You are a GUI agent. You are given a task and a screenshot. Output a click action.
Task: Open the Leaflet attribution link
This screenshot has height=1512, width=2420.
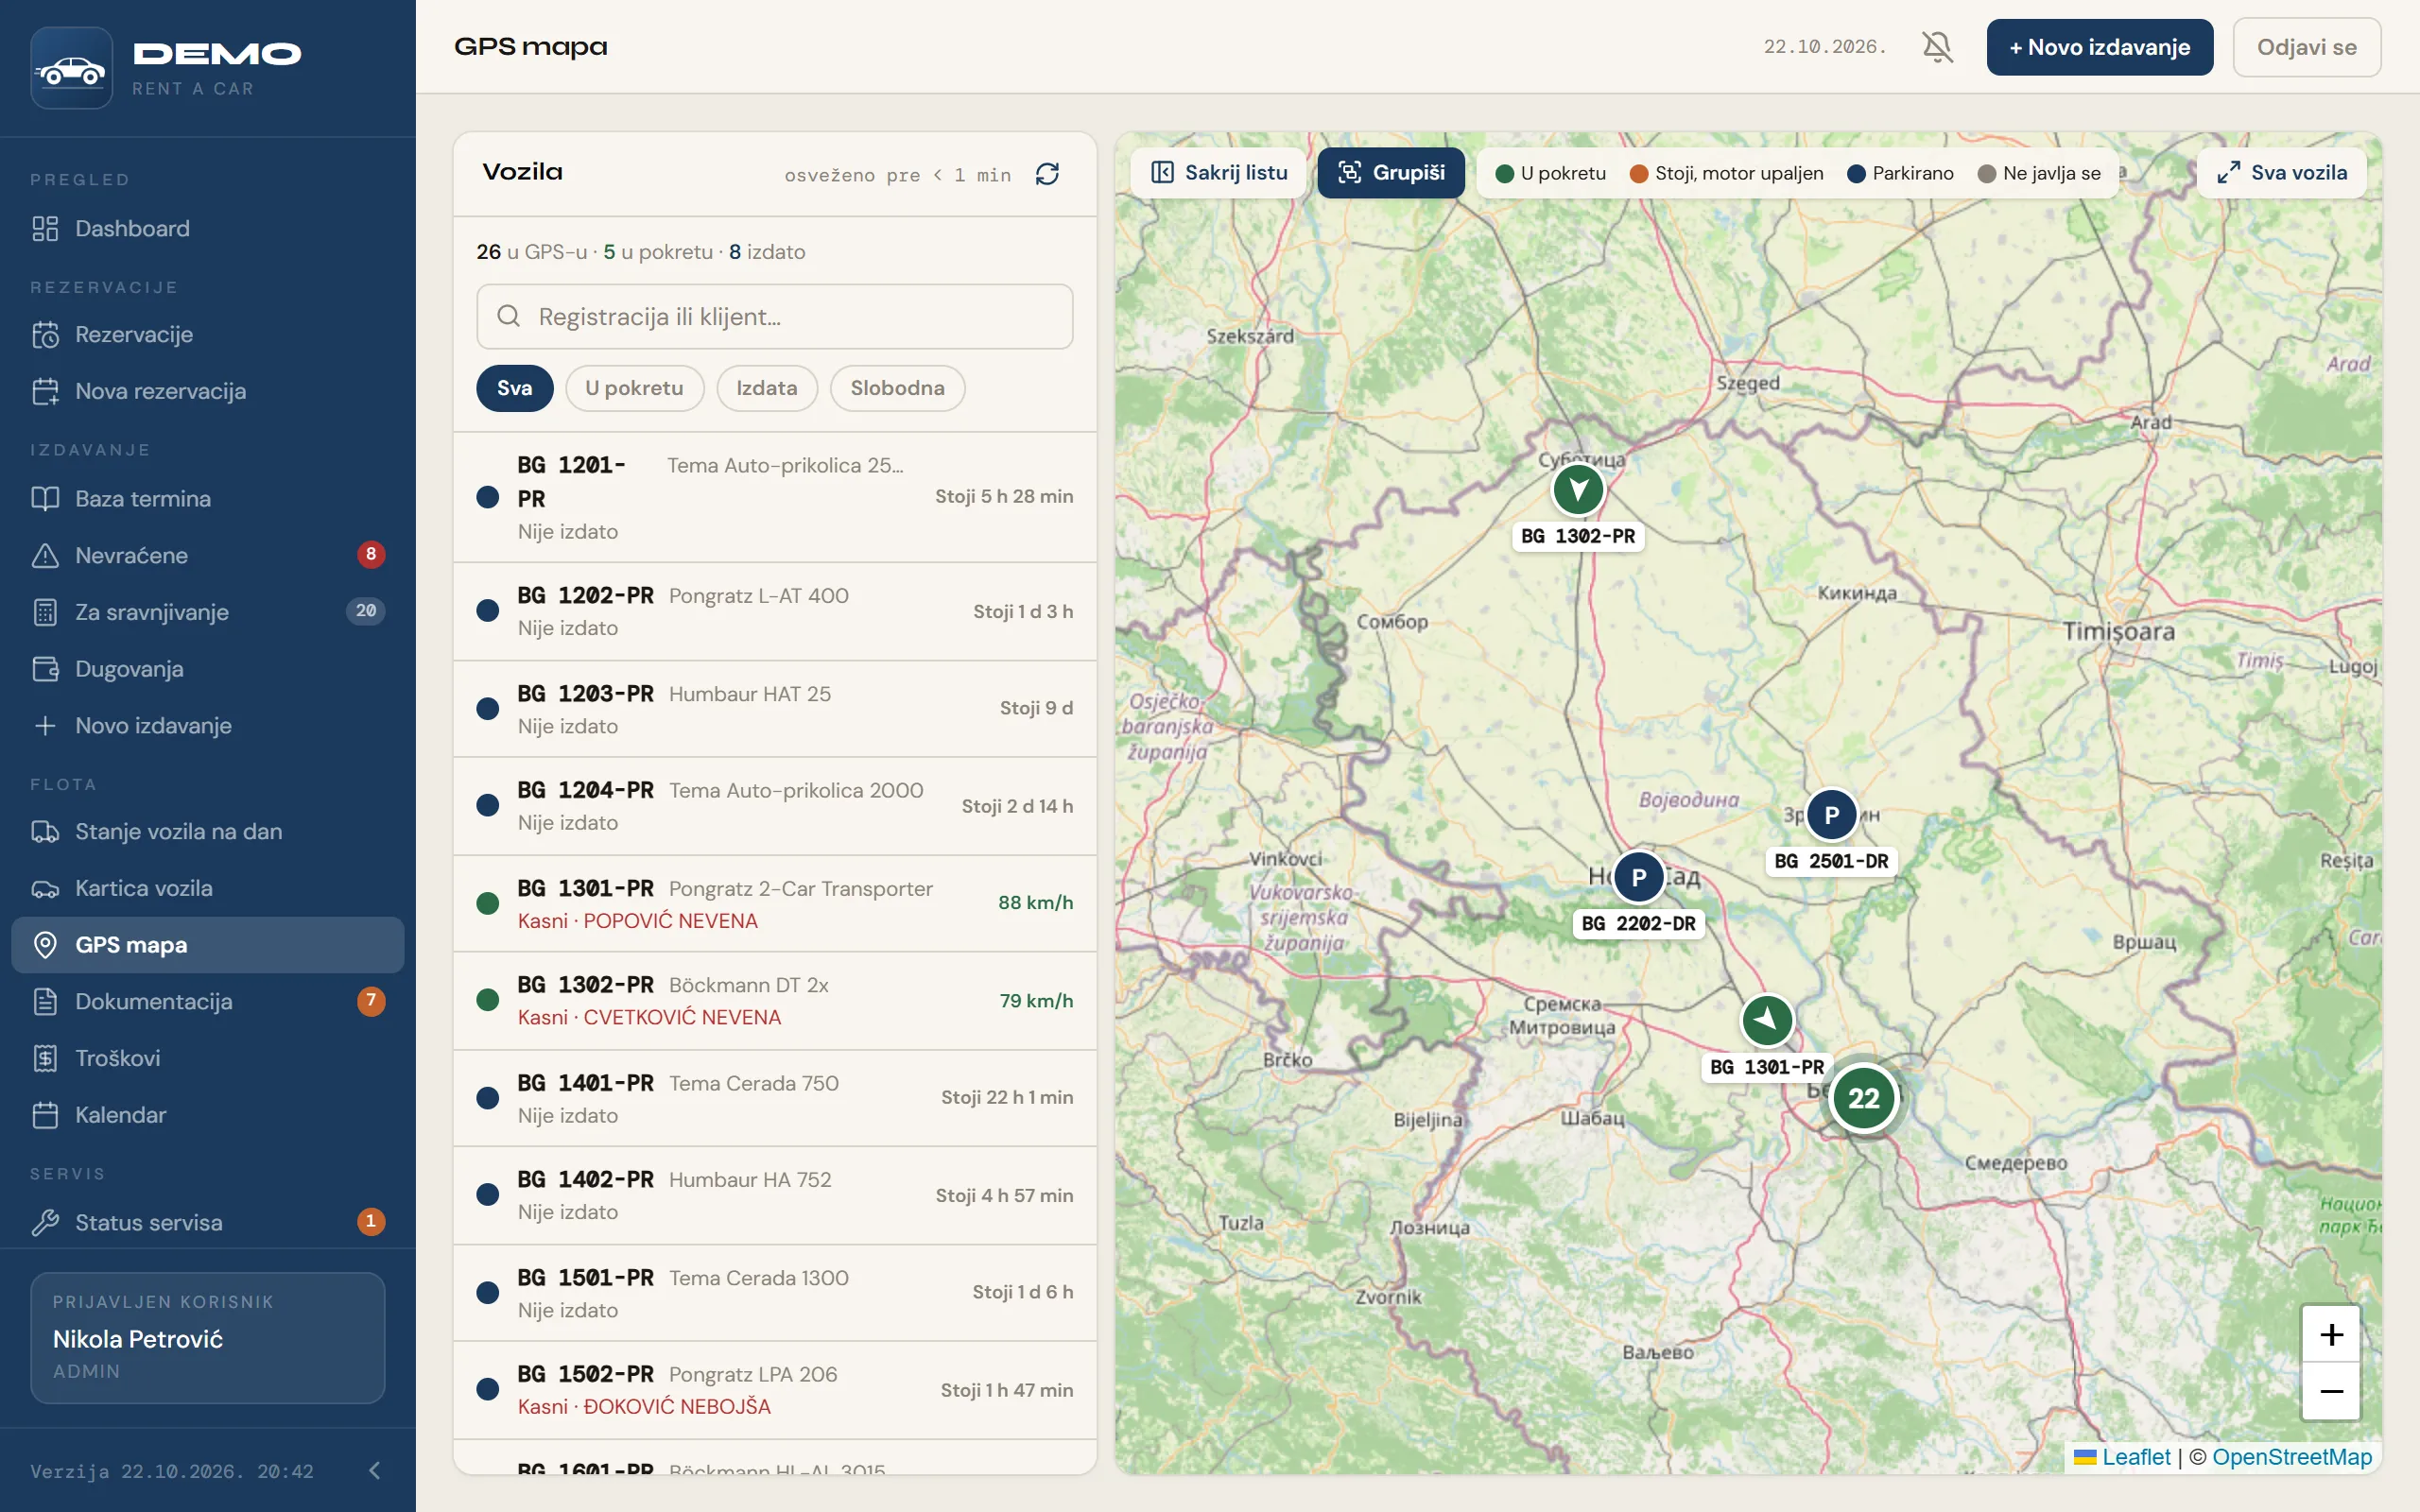[2136, 1457]
